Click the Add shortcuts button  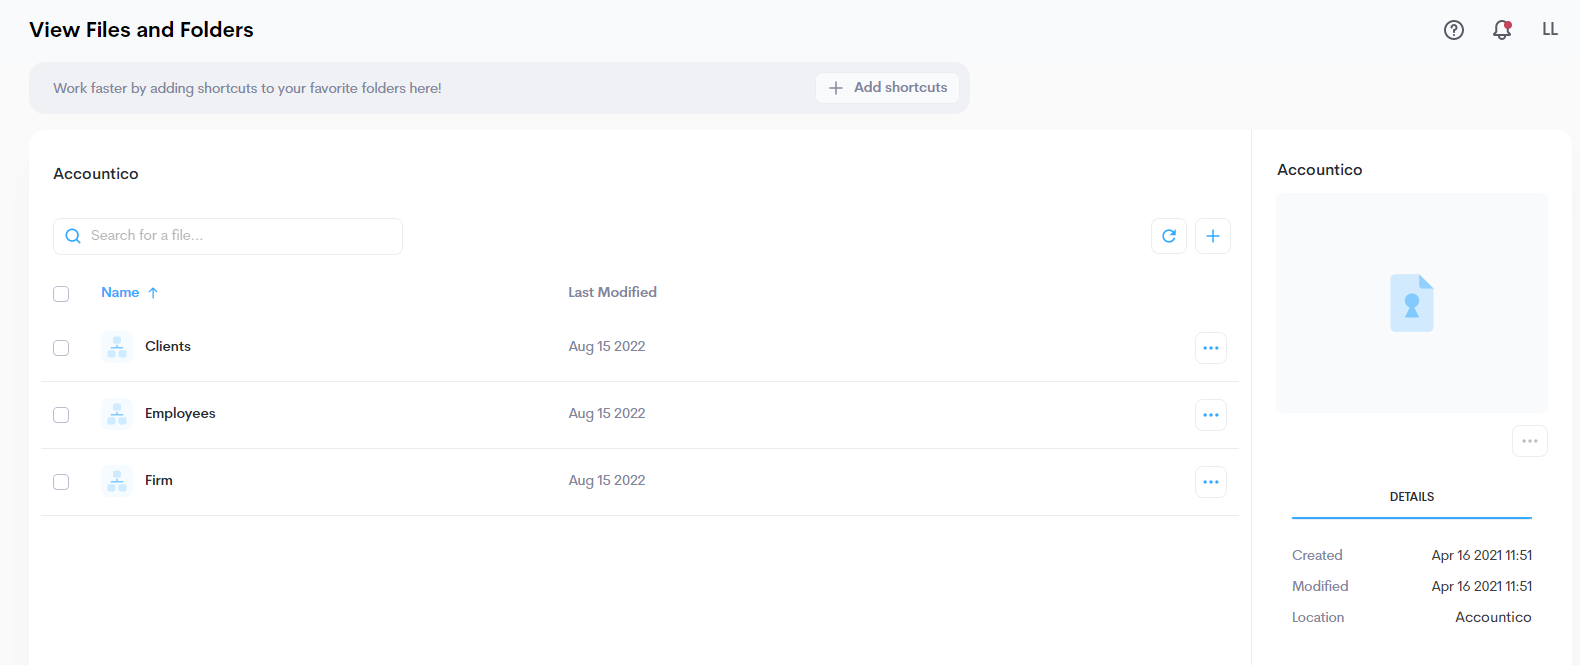[x=888, y=88]
